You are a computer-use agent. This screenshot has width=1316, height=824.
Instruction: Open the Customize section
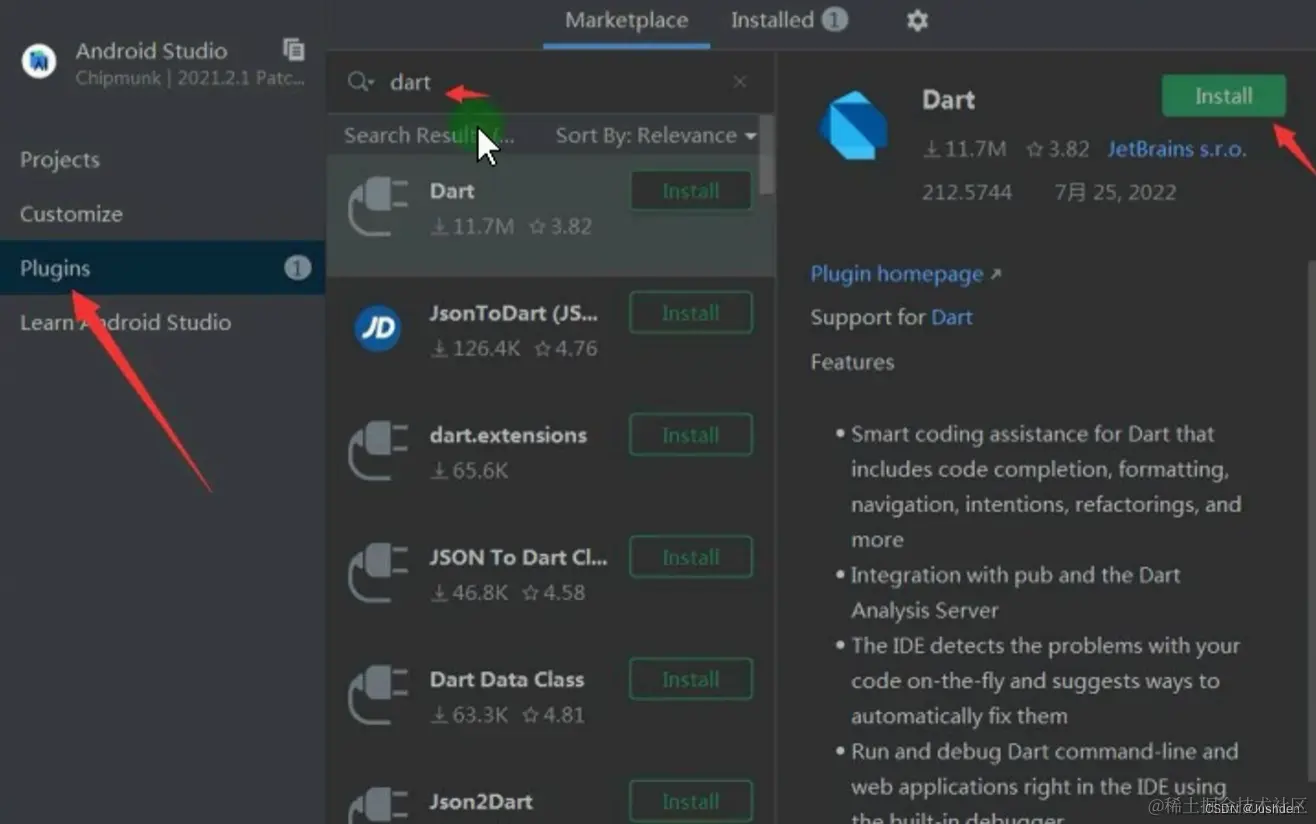(71, 214)
